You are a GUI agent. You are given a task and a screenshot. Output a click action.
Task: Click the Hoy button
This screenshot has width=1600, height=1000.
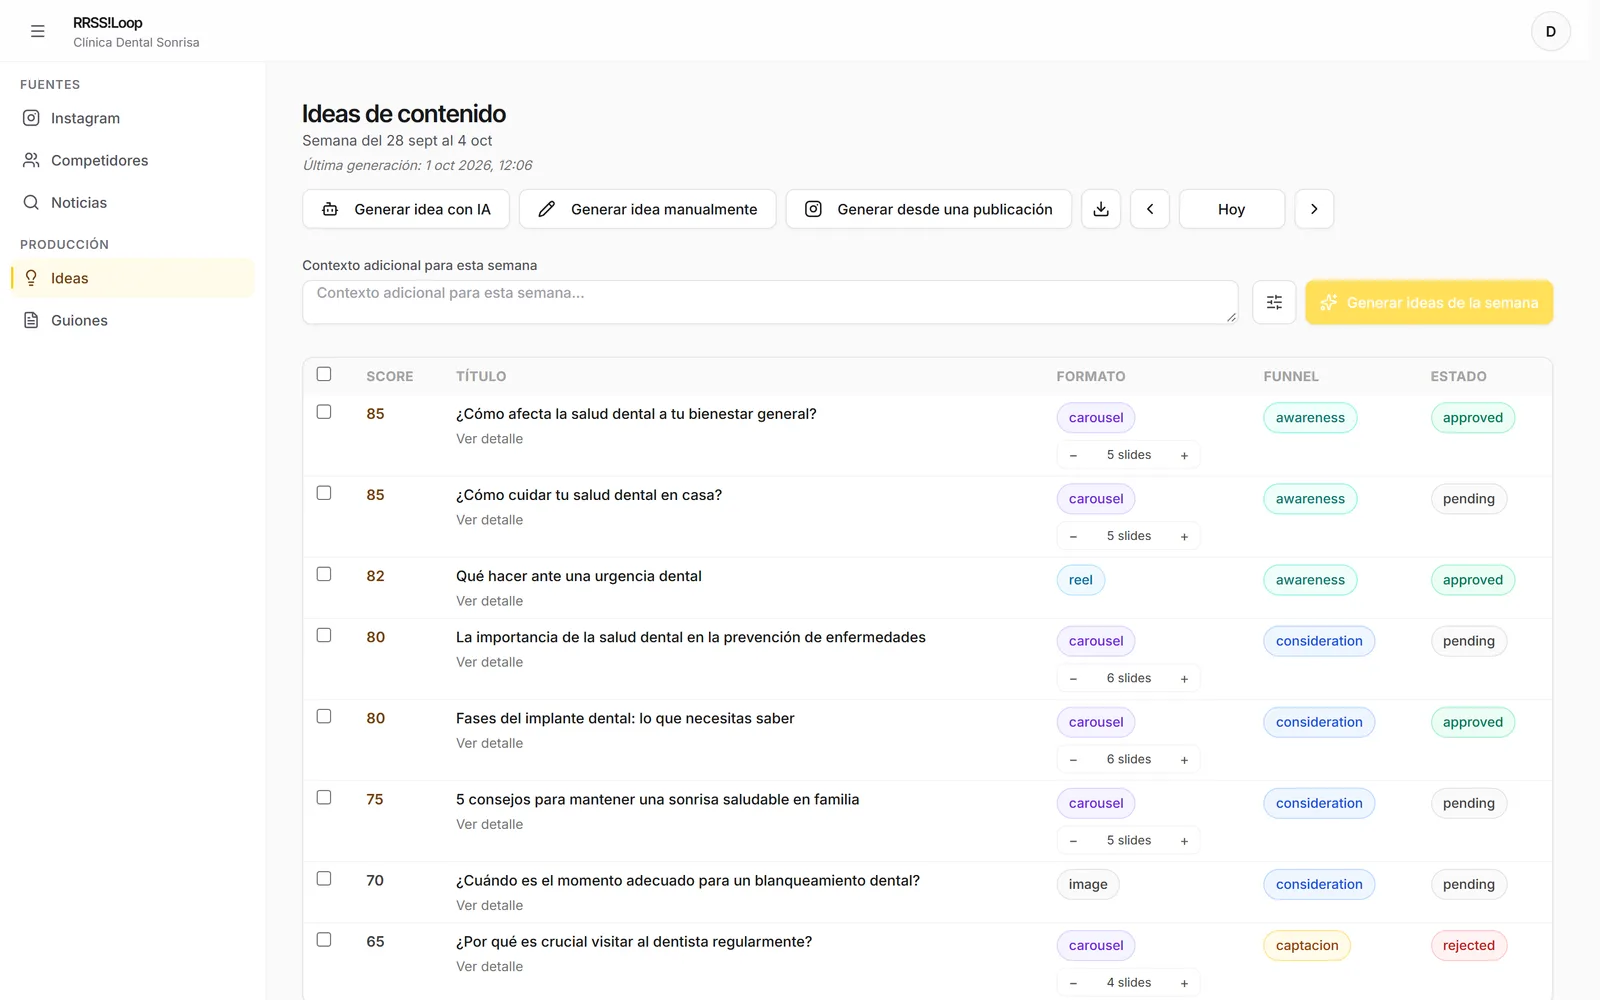tap(1232, 209)
